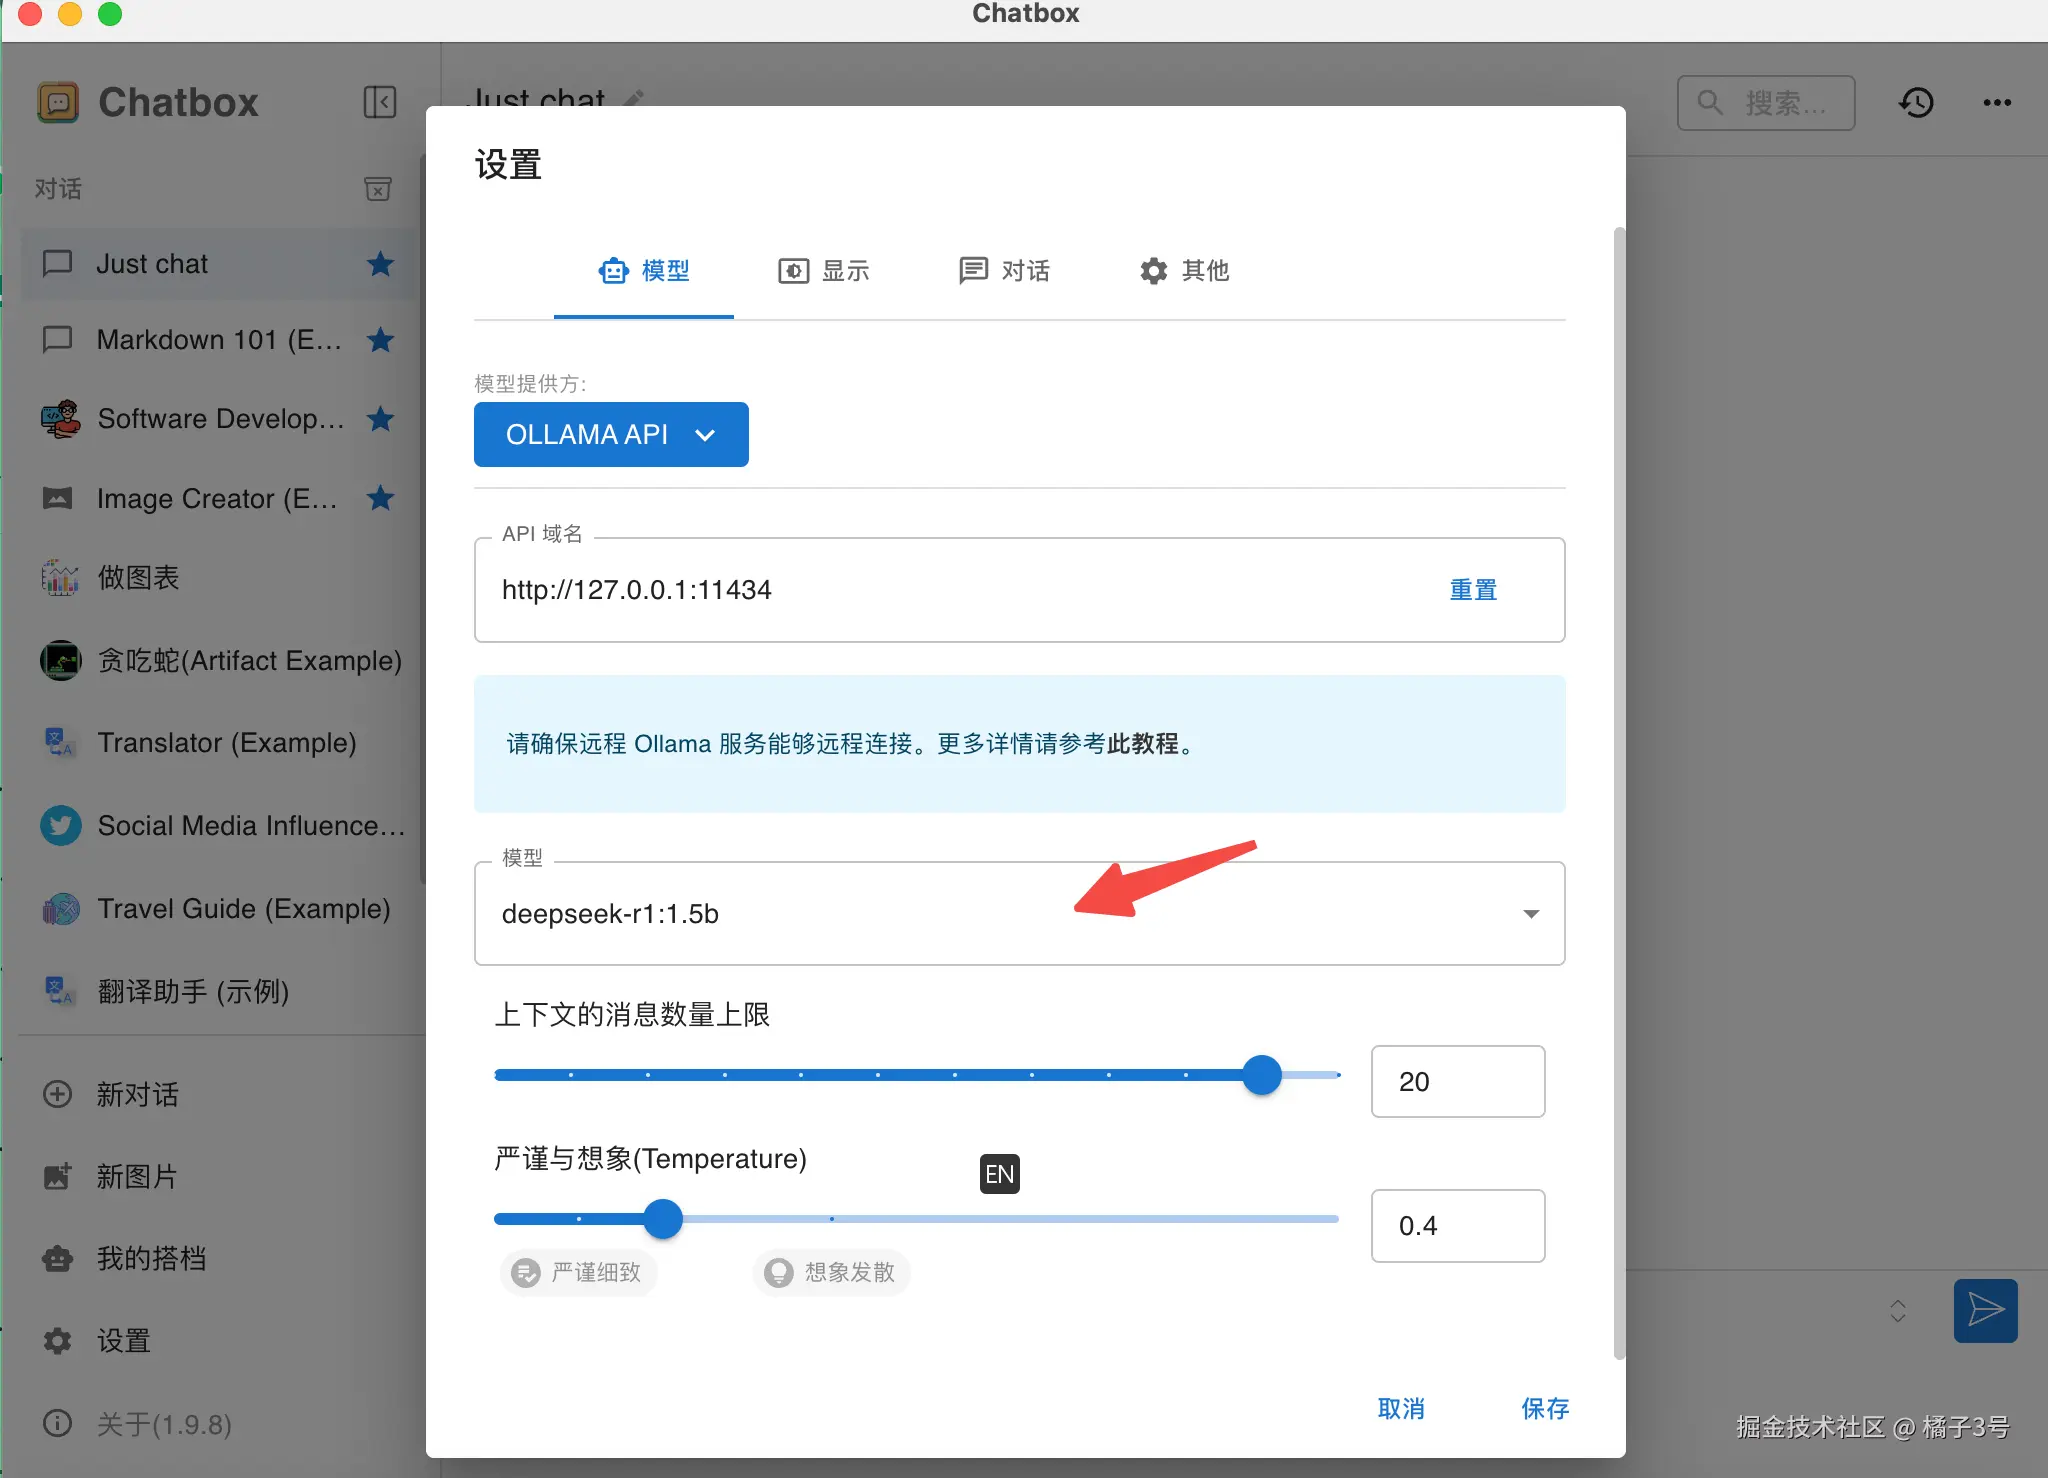Toggle star on Software Developer conversation
The image size is (2048, 1478).
(x=380, y=419)
